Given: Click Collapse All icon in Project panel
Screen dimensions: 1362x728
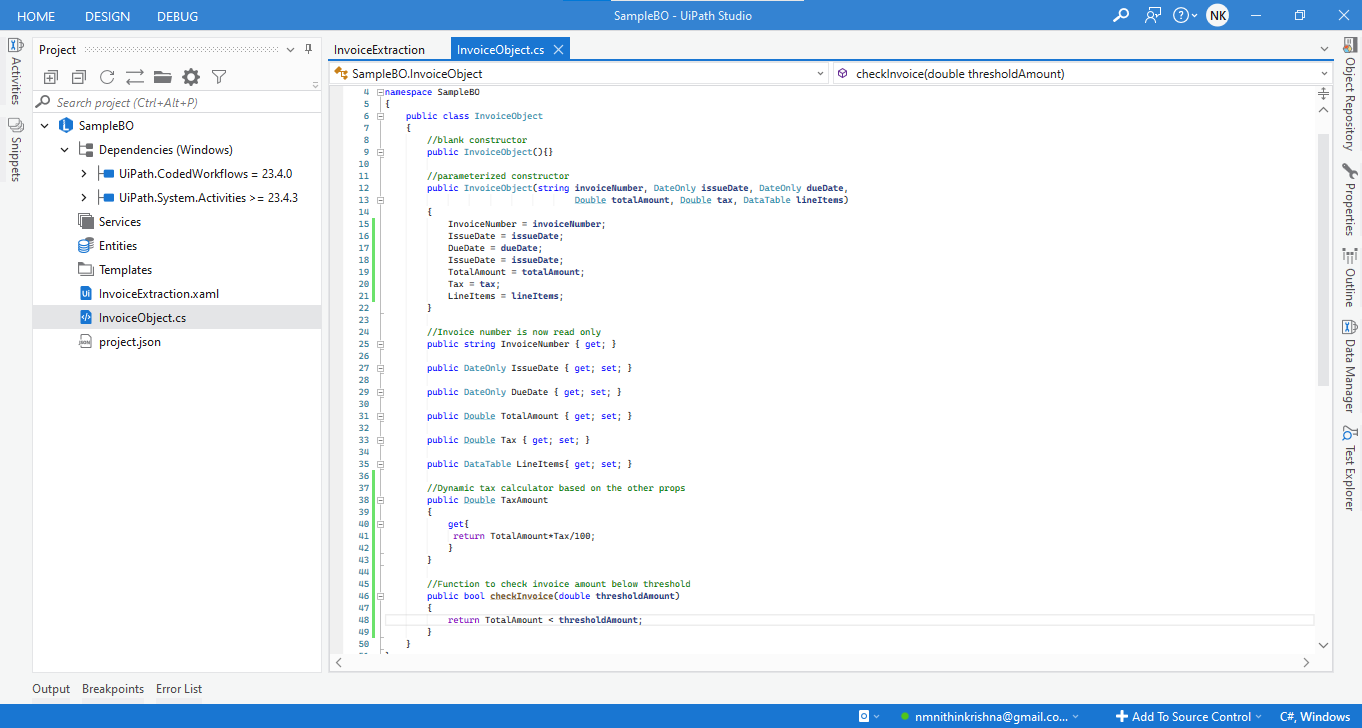Looking at the screenshot, I should (79, 77).
